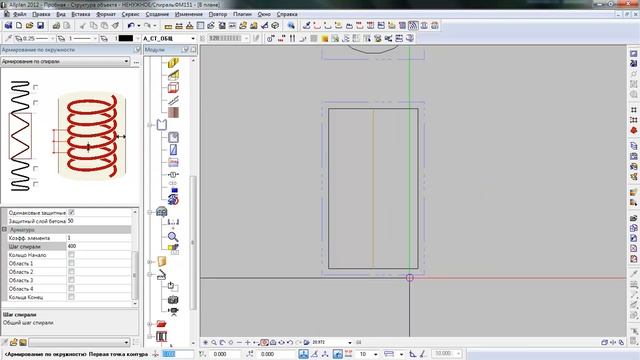Enable the Область 3 checkbox

pyautogui.click(x=71, y=280)
